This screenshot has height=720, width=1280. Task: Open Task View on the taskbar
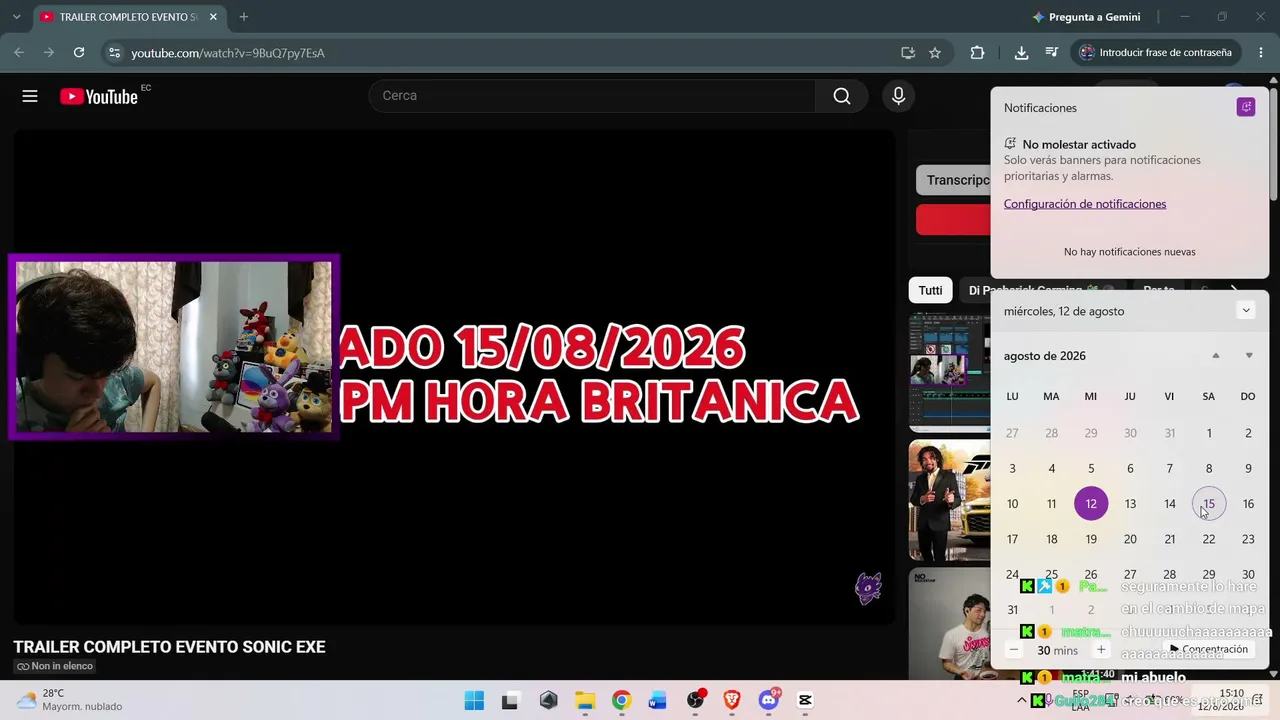tap(510, 700)
